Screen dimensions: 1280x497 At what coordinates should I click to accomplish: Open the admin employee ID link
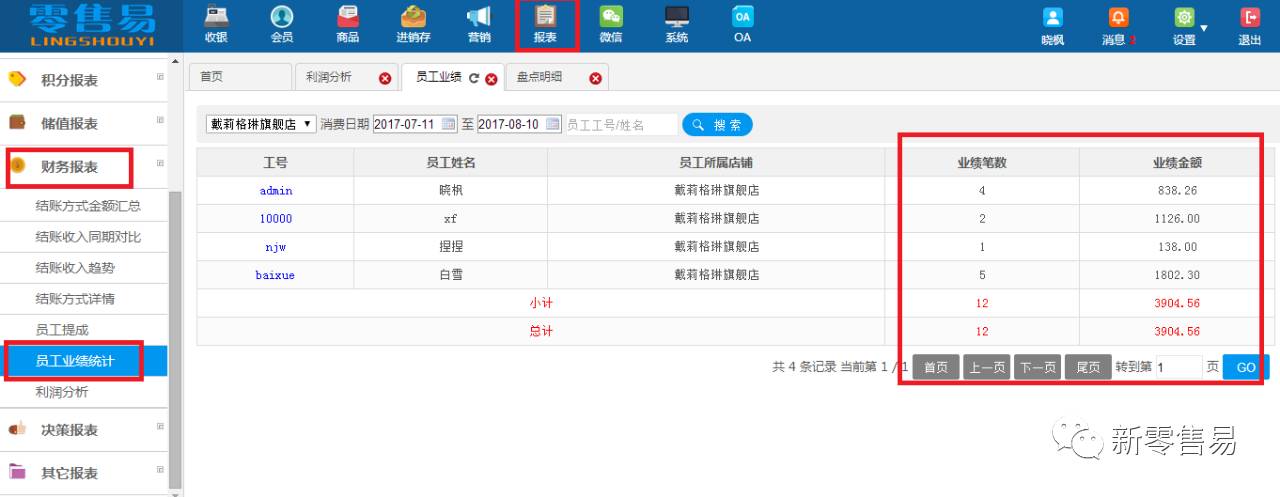pos(276,190)
